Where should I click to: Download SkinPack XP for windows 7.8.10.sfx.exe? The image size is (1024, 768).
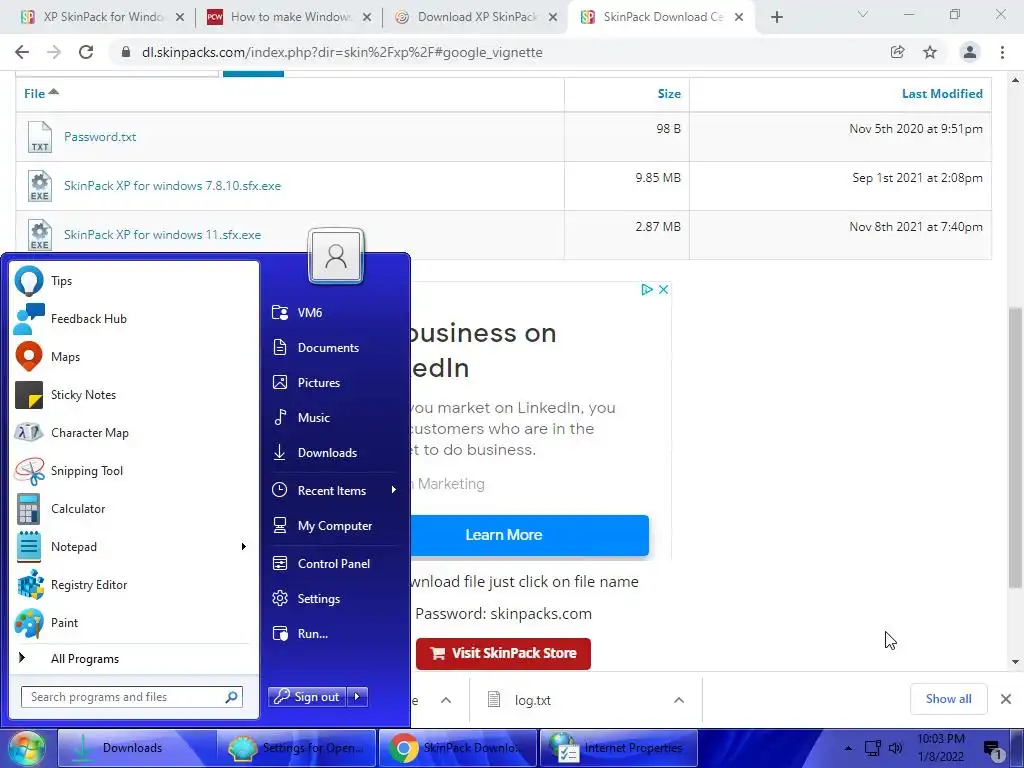(172, 185)
